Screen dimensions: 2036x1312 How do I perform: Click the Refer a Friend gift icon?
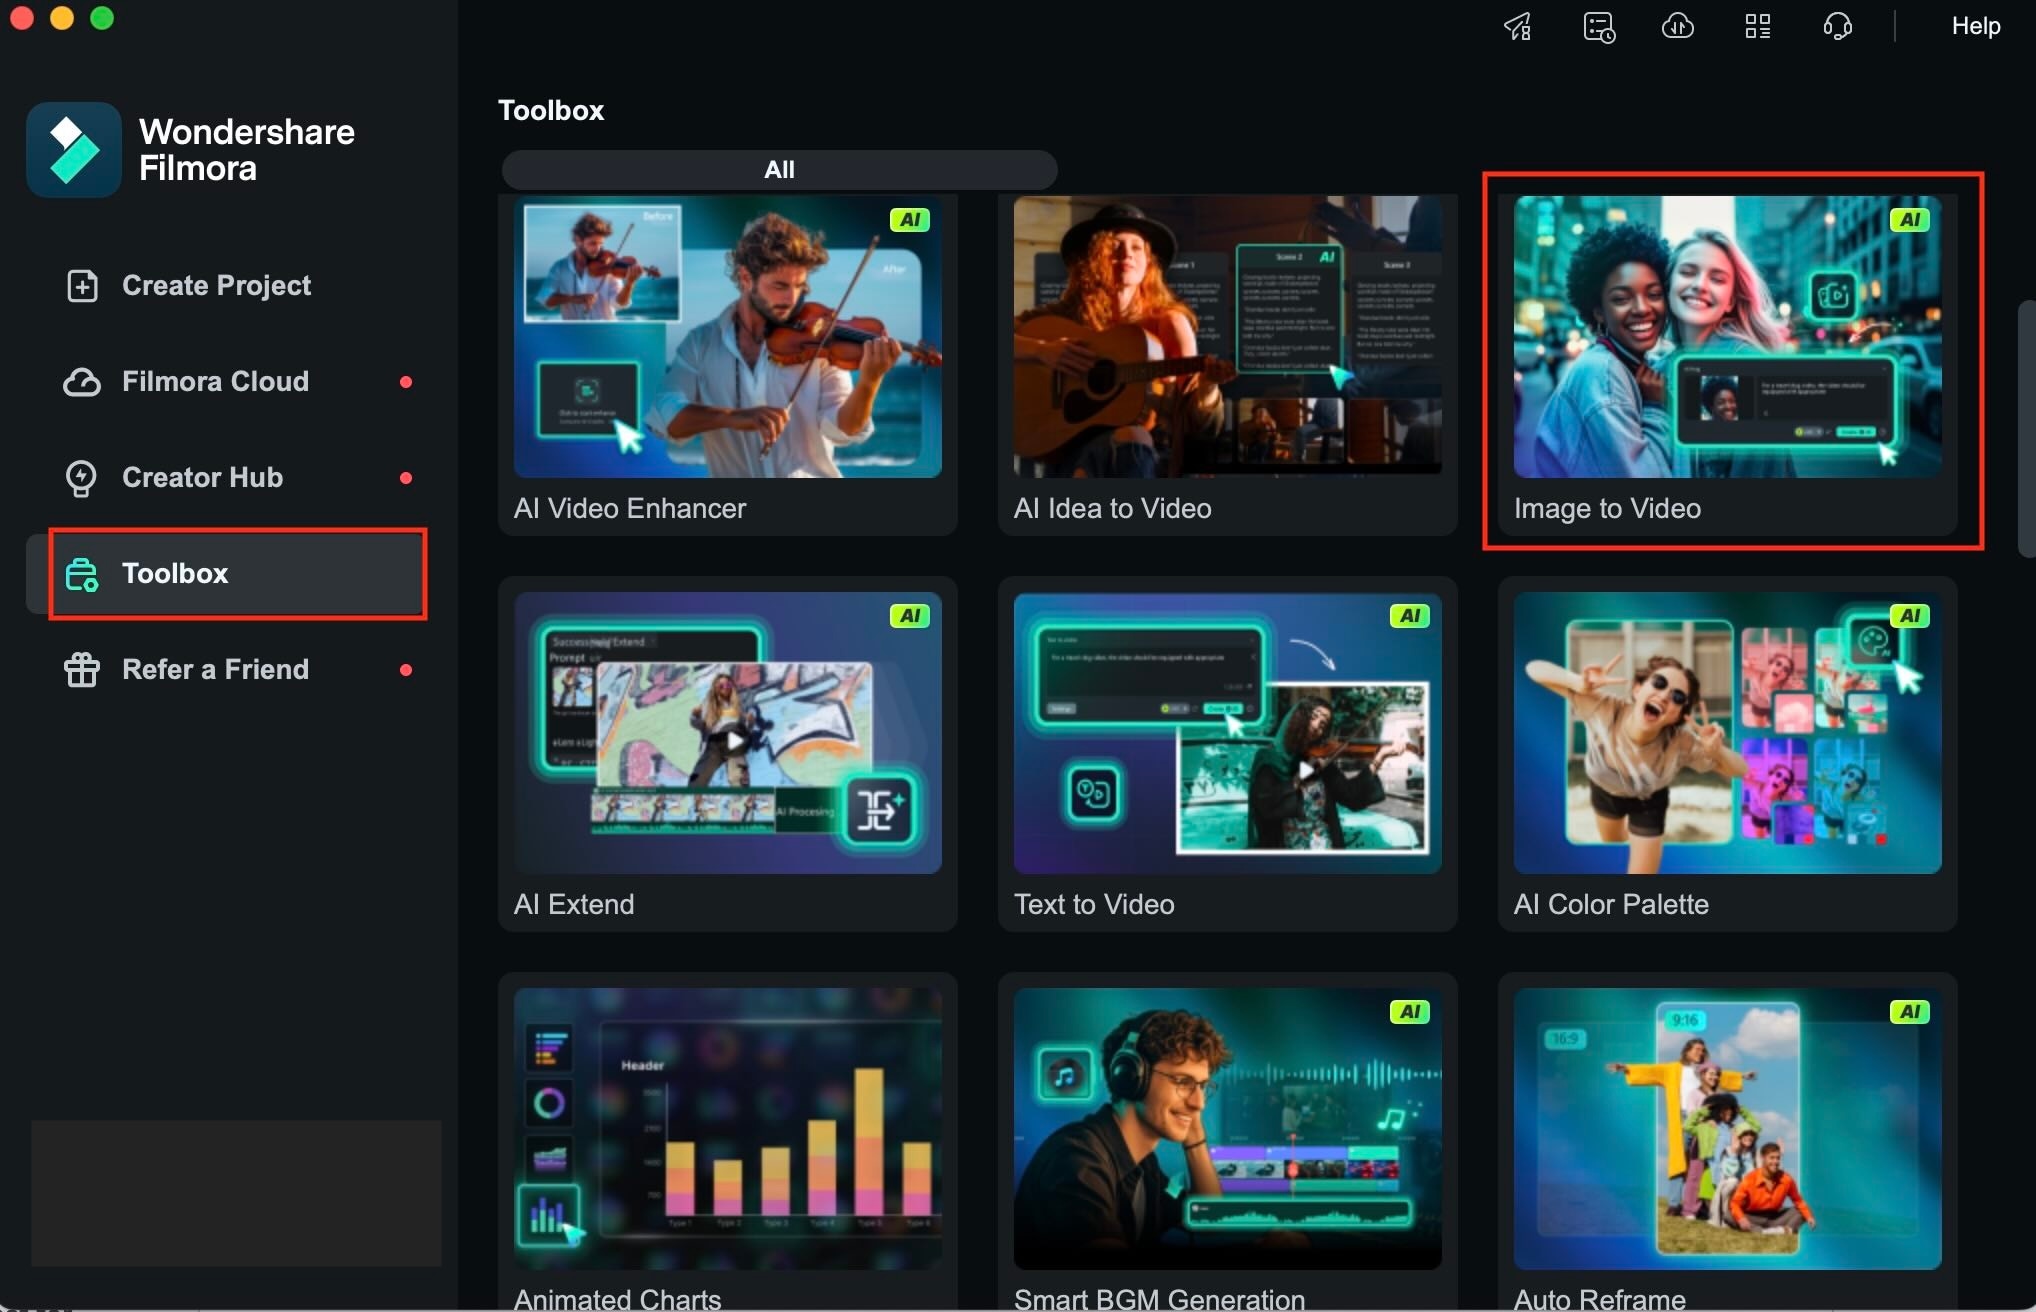click(x=82, y=670)
